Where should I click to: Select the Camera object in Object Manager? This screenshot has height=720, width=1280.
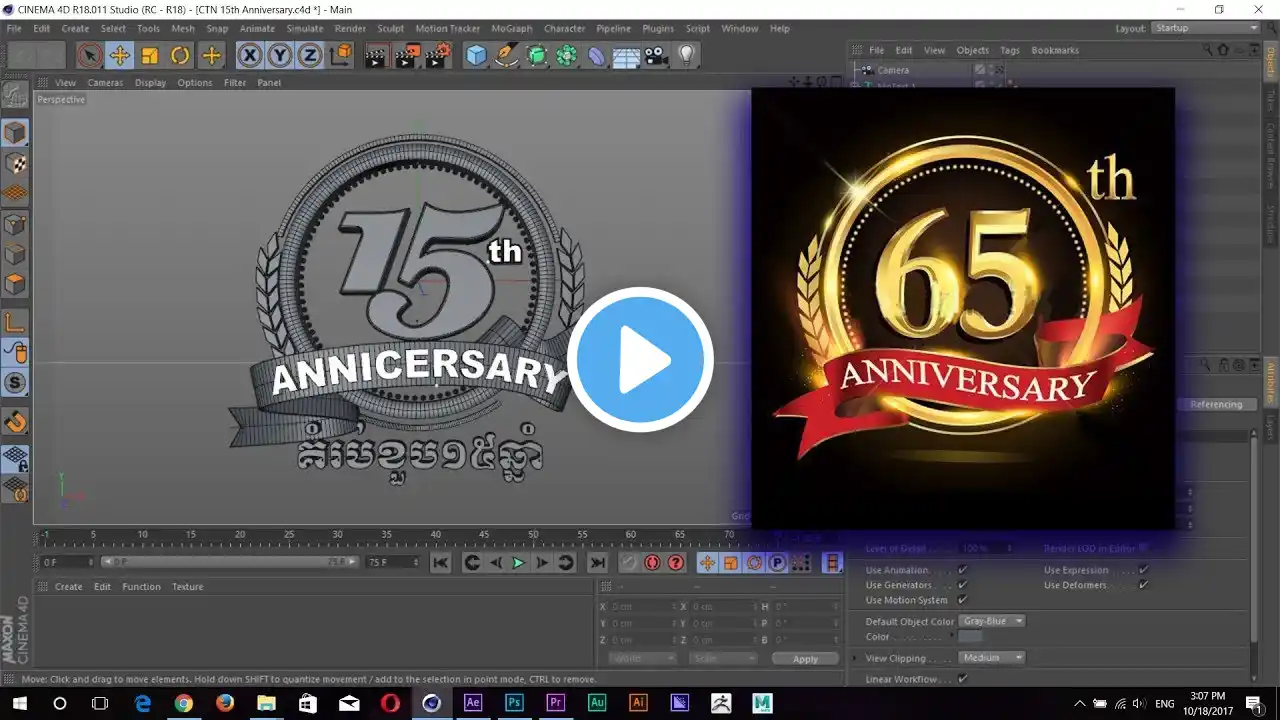point(893,71)
